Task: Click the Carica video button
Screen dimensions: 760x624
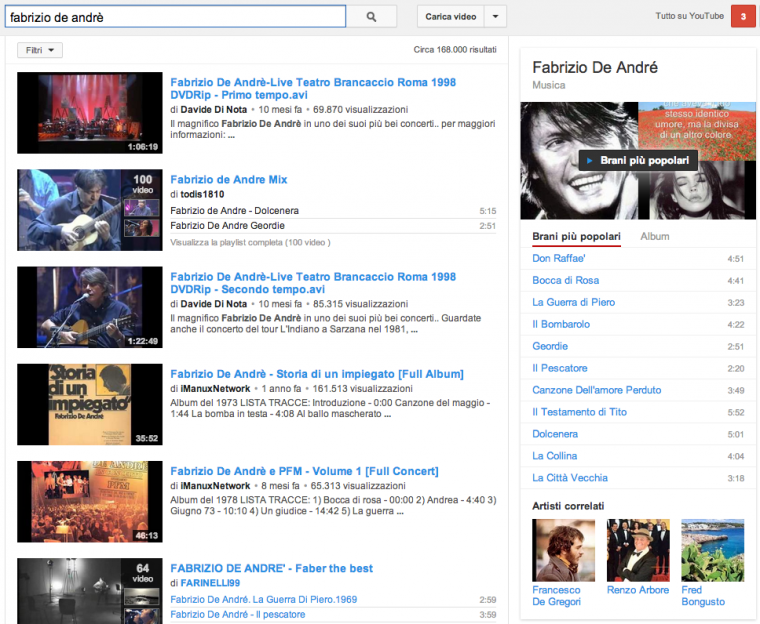Action: click(450, 16)
